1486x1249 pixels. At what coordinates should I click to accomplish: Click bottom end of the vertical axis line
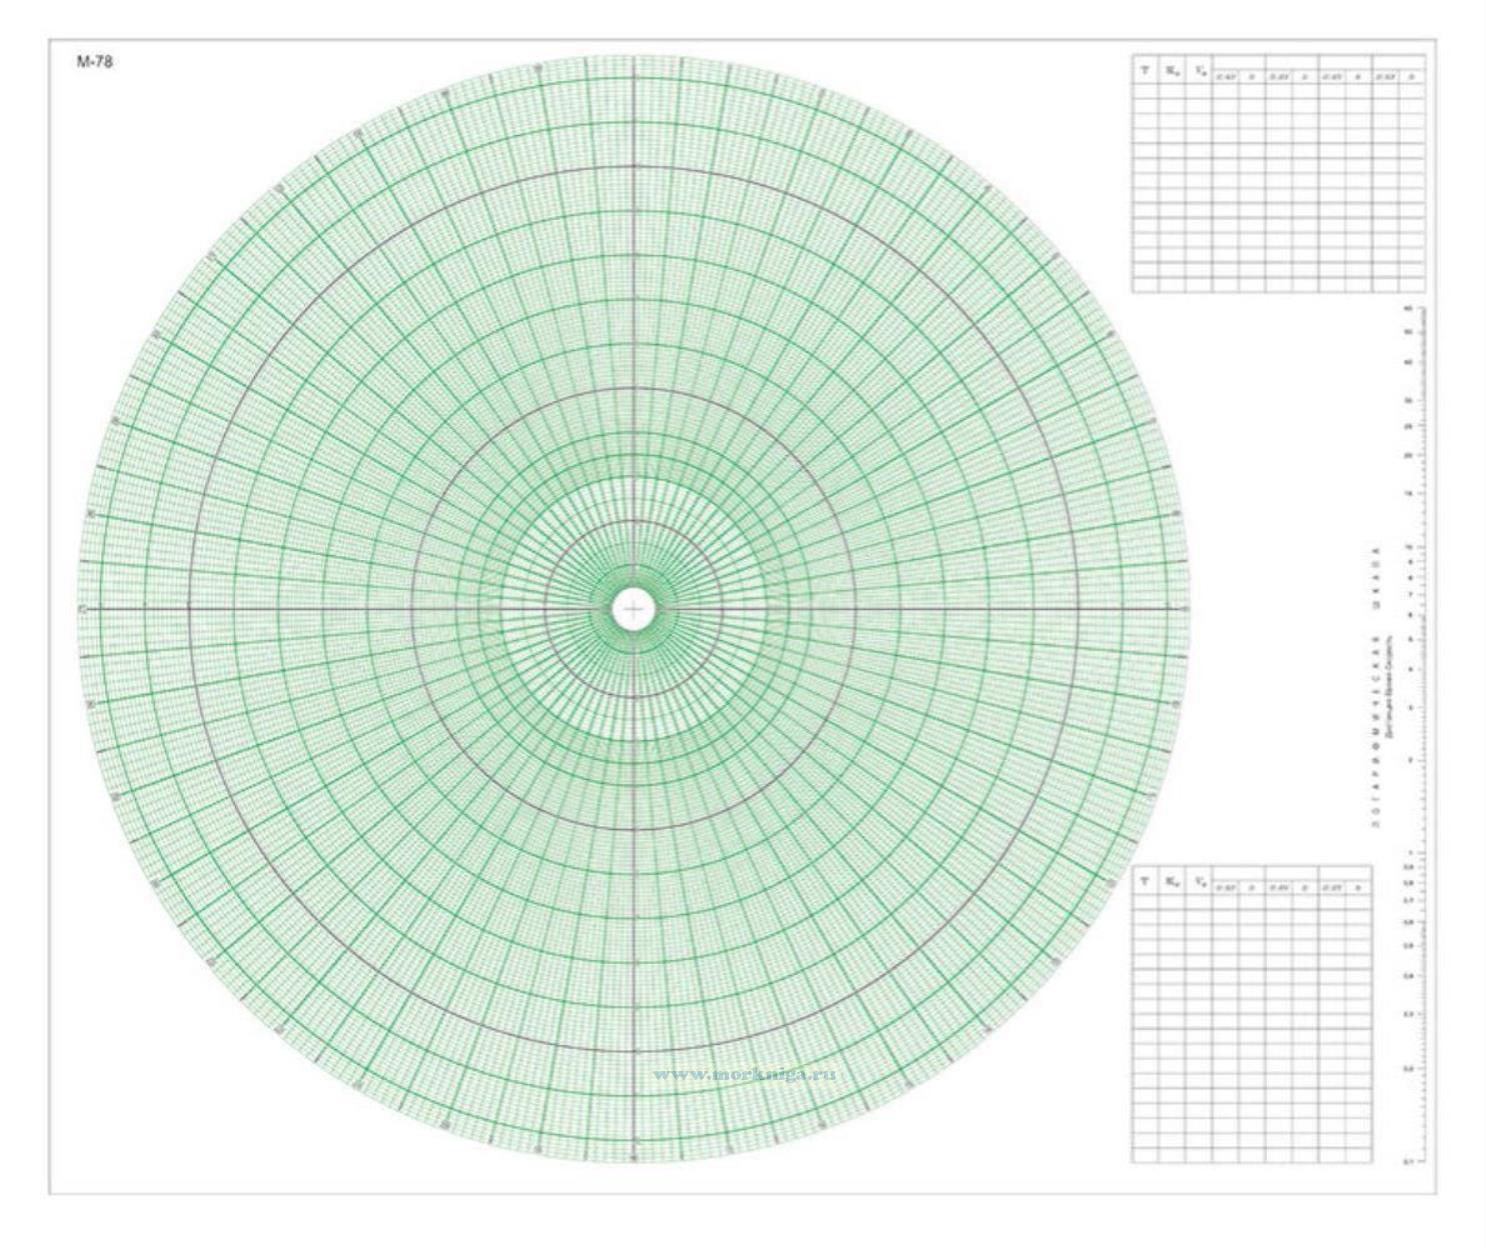tap(634, 1158)
